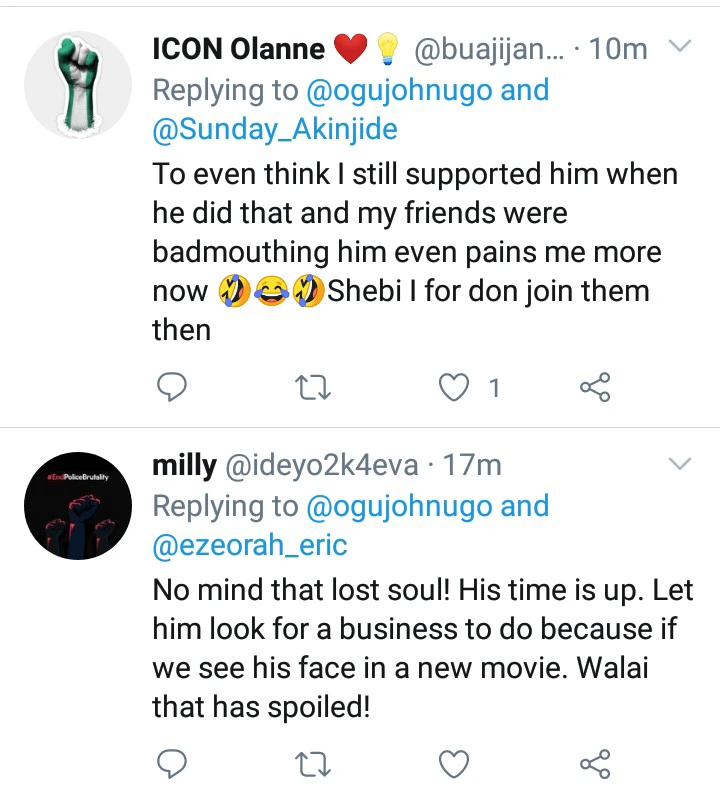
Task: Open @Sunday_Akinjide mention link
Action: coord(274,130)
